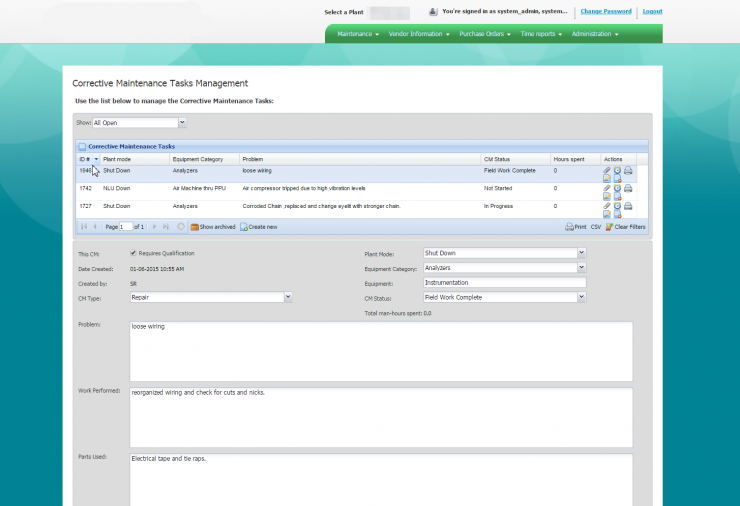
Task: Click the page number input field
Action: pos(126,227)
